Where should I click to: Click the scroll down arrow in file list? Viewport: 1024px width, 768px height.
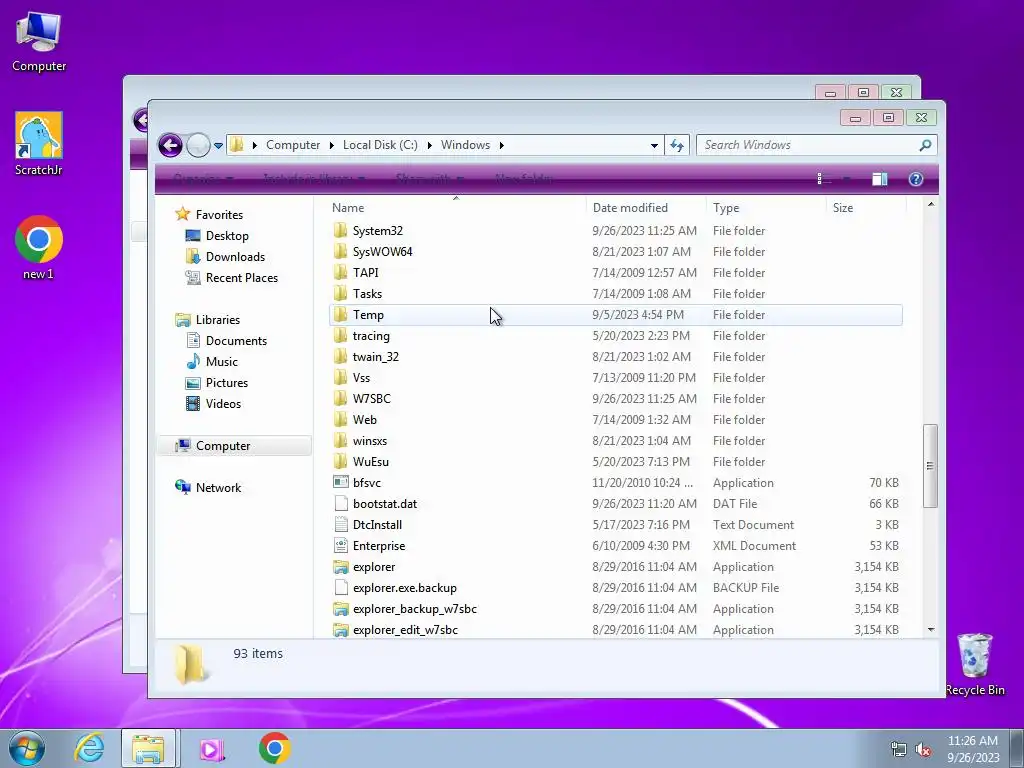931,630
